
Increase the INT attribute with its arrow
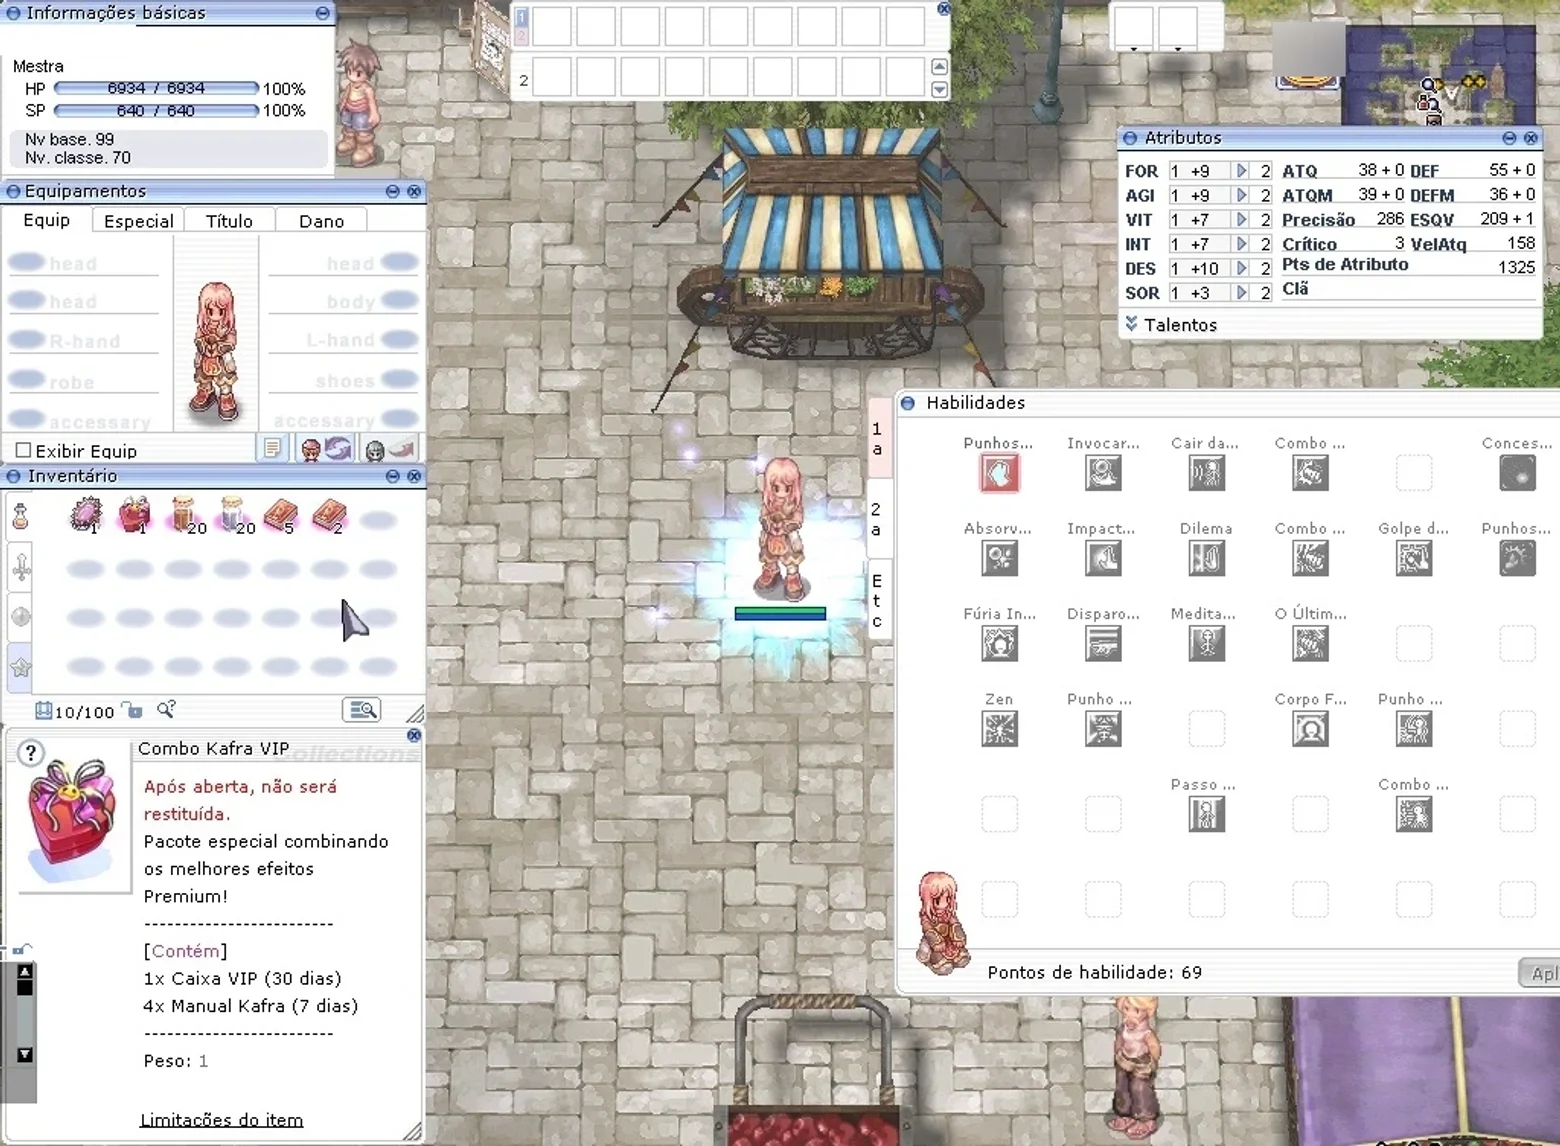pyautogui.click(x=1241, y=244)
